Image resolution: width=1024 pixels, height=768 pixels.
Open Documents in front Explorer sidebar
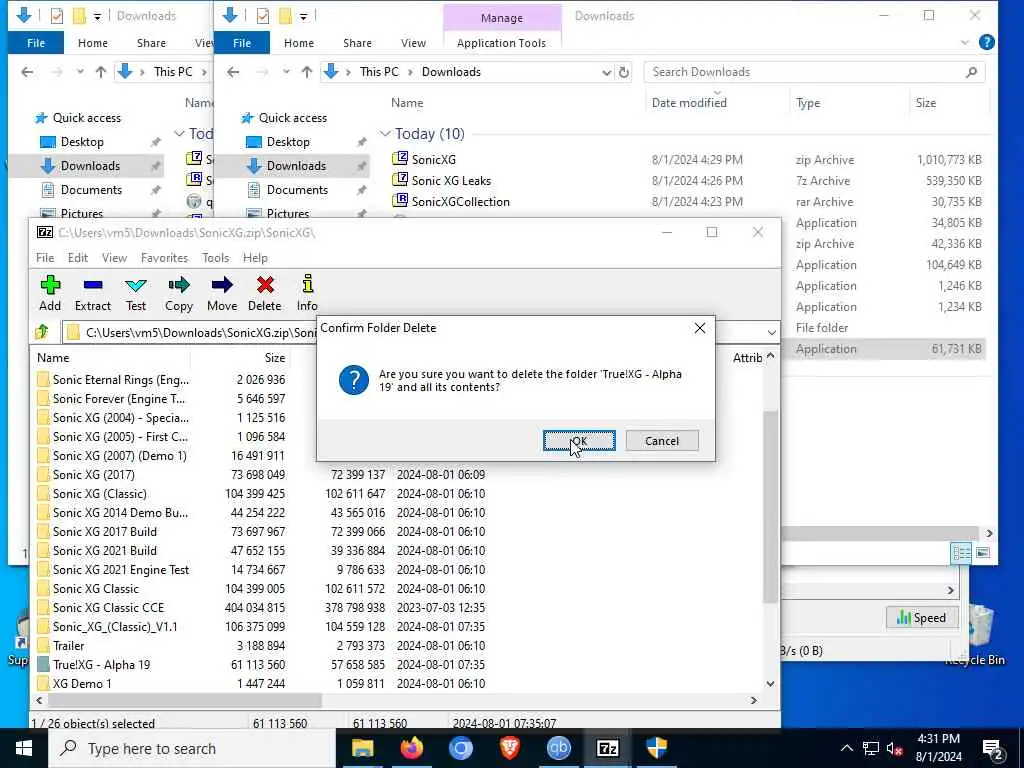point(296,190)
